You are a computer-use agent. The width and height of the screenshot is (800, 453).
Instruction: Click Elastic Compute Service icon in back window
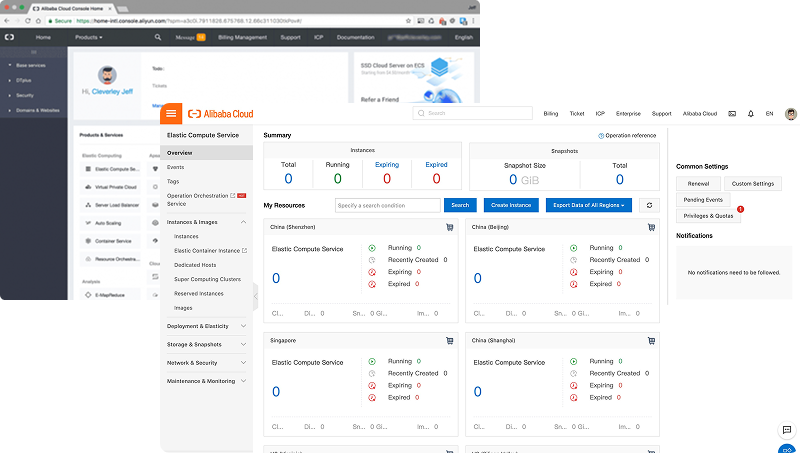click(x=88, y=169)
